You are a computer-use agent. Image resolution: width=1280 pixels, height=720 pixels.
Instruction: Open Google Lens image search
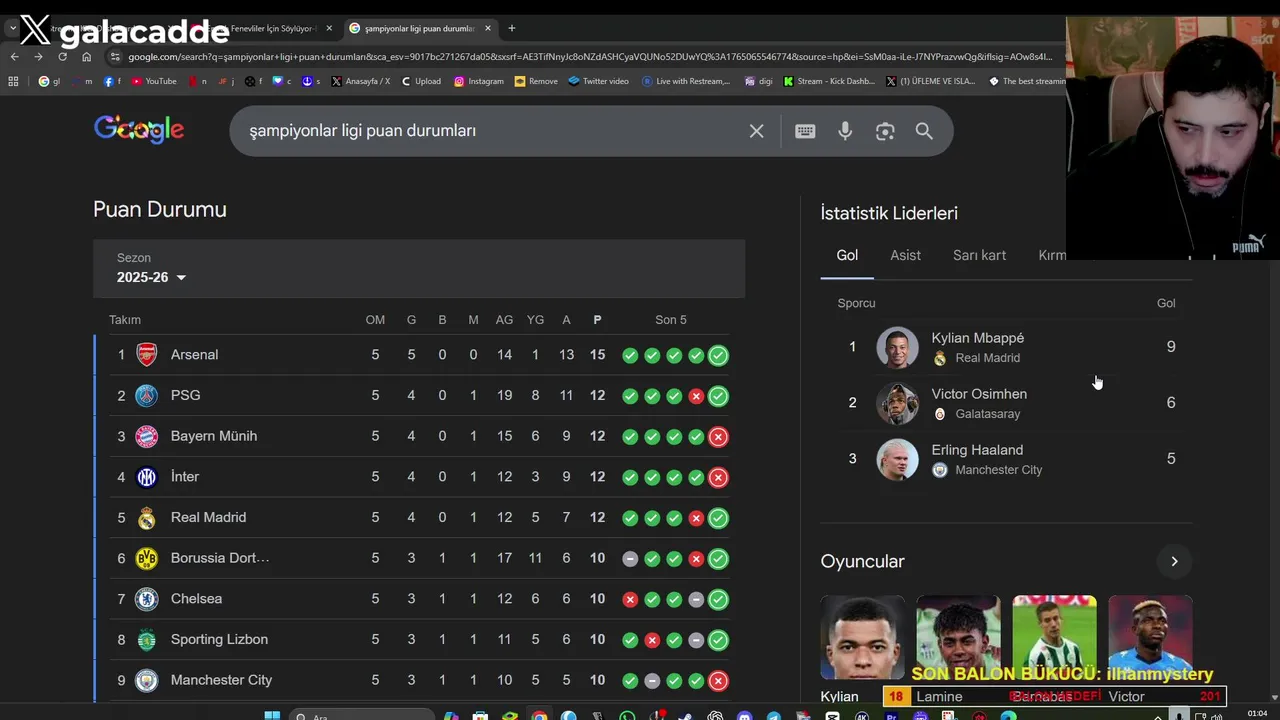point(885,131)
